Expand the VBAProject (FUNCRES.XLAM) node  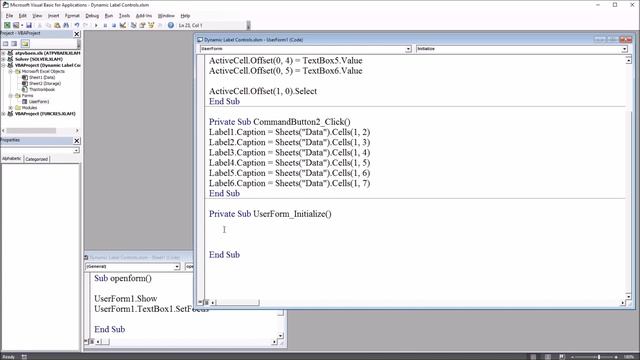(x=4, y=114)
